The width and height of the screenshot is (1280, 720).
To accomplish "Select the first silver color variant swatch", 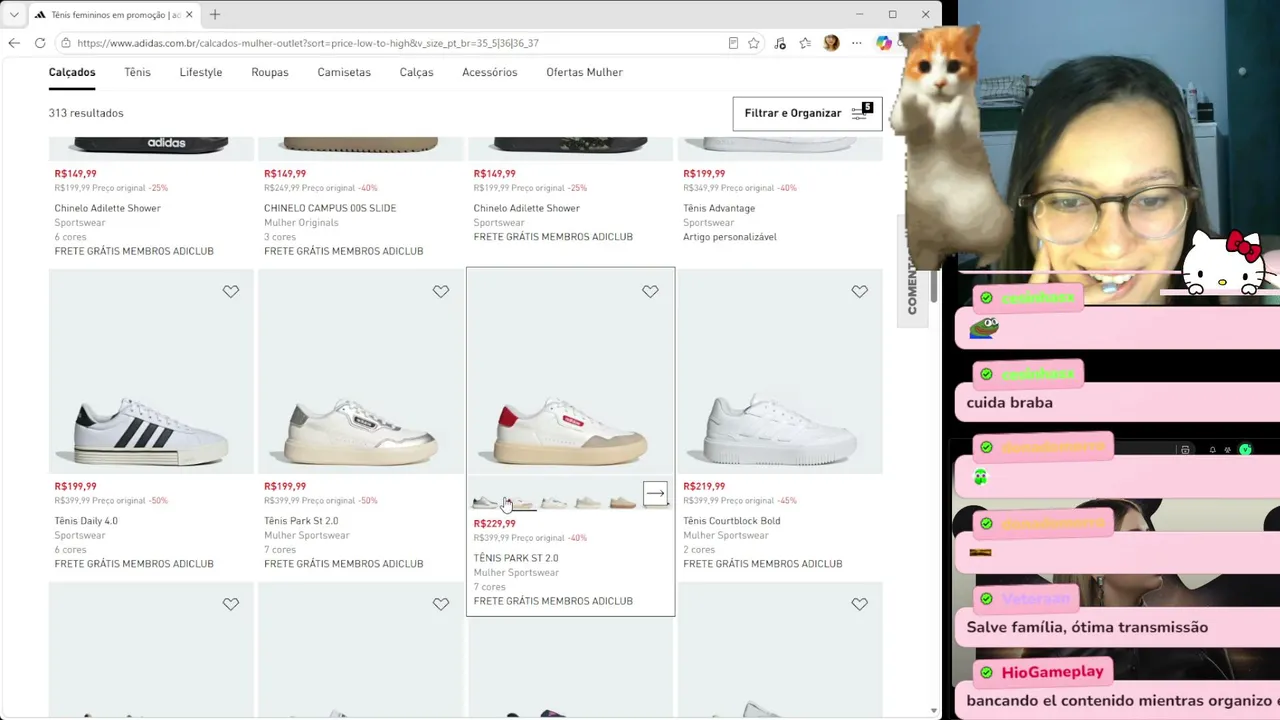I will point(485,501).
